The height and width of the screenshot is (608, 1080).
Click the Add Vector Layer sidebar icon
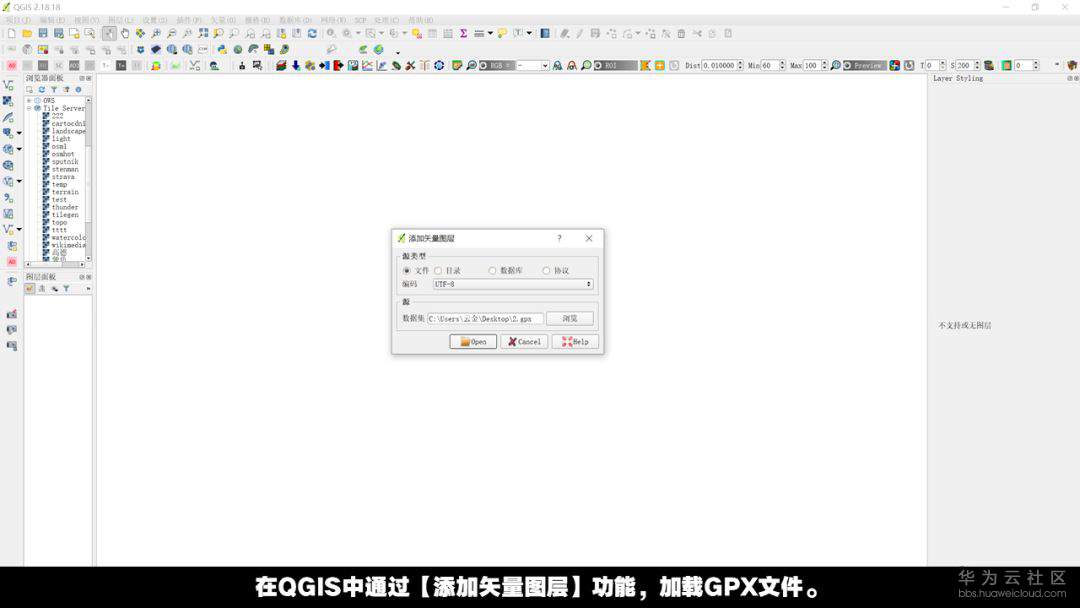coord(8,85)
